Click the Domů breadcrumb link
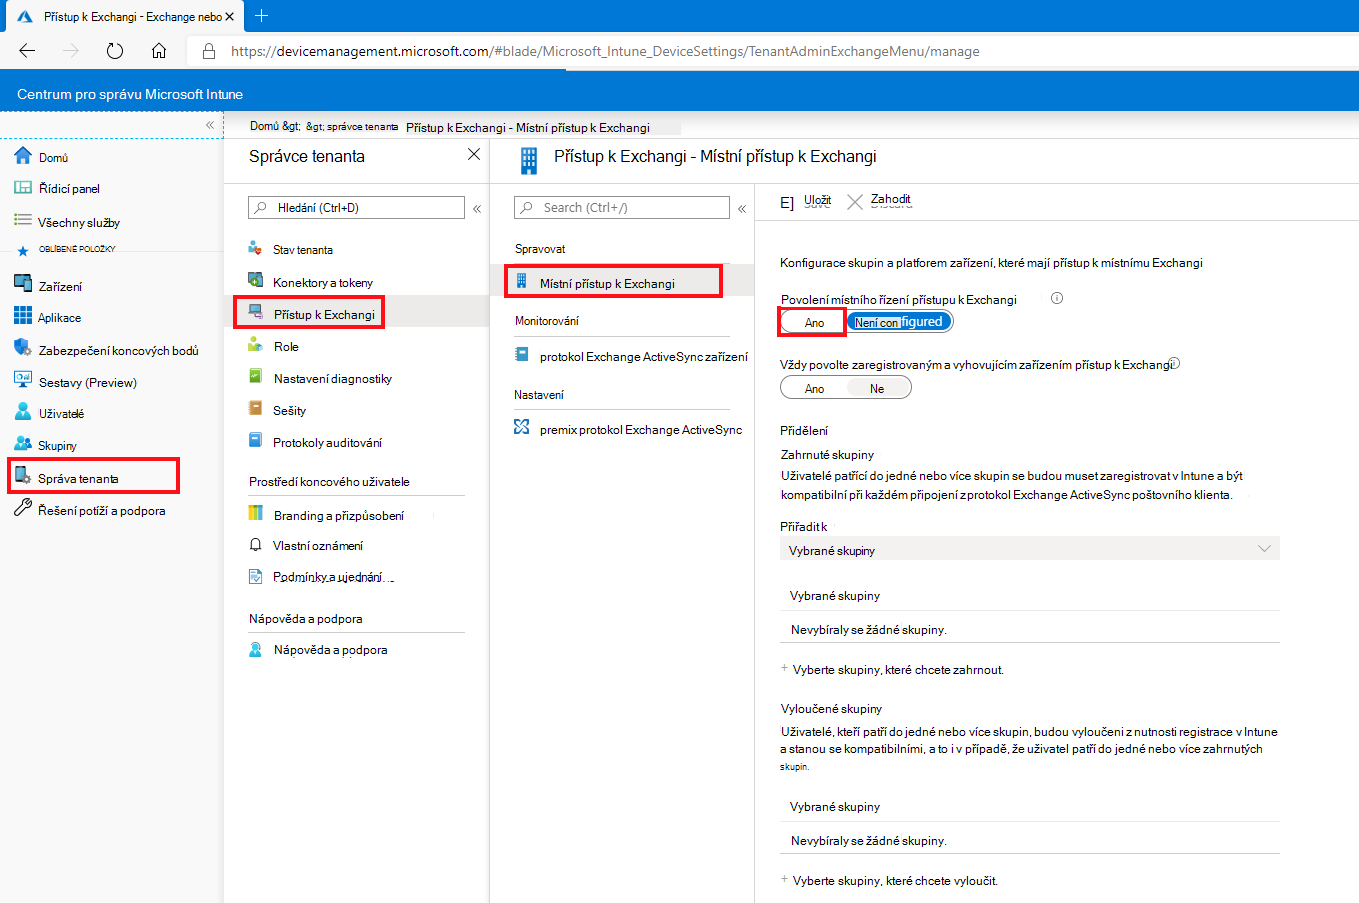Viewport: 1359px width, 903px height. coord(265,126)
